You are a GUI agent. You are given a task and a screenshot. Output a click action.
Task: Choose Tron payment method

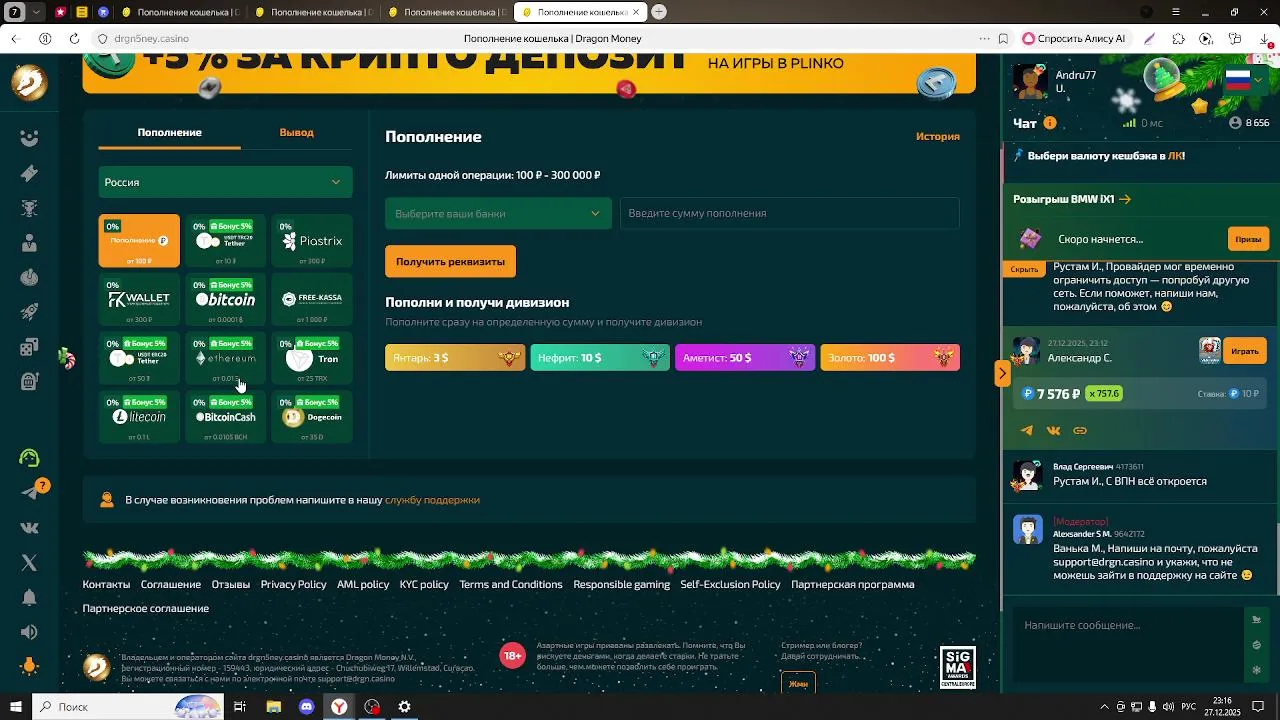click(x=312, y=358)
